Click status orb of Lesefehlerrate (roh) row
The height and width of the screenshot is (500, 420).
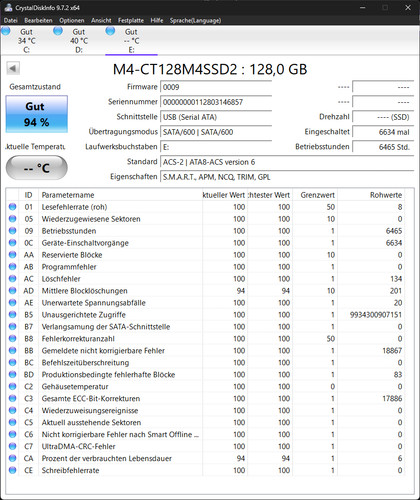(13, 207)
